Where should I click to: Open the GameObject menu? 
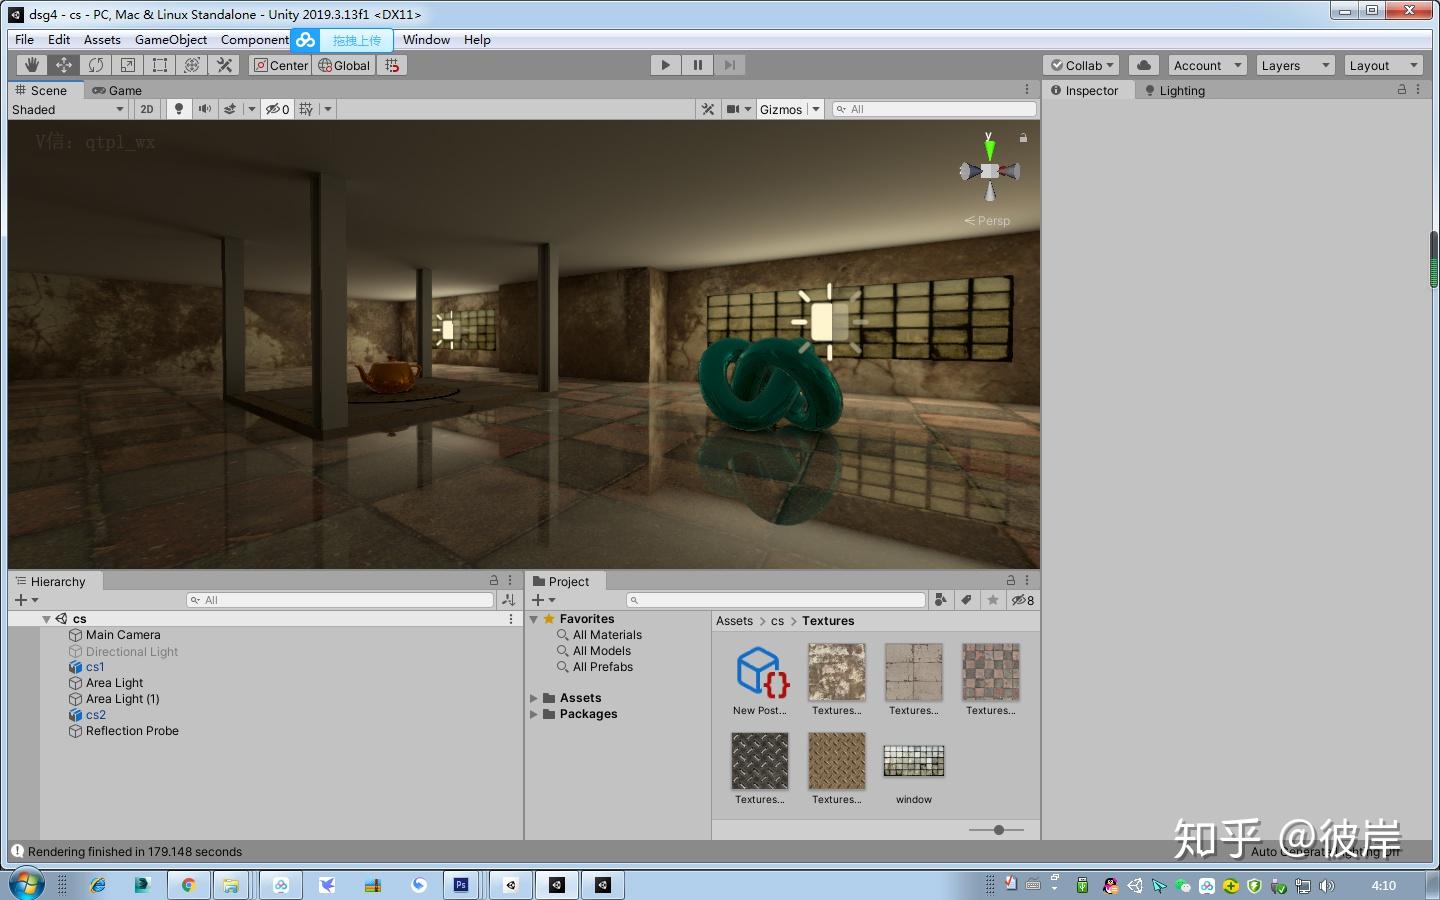[170, 39]
